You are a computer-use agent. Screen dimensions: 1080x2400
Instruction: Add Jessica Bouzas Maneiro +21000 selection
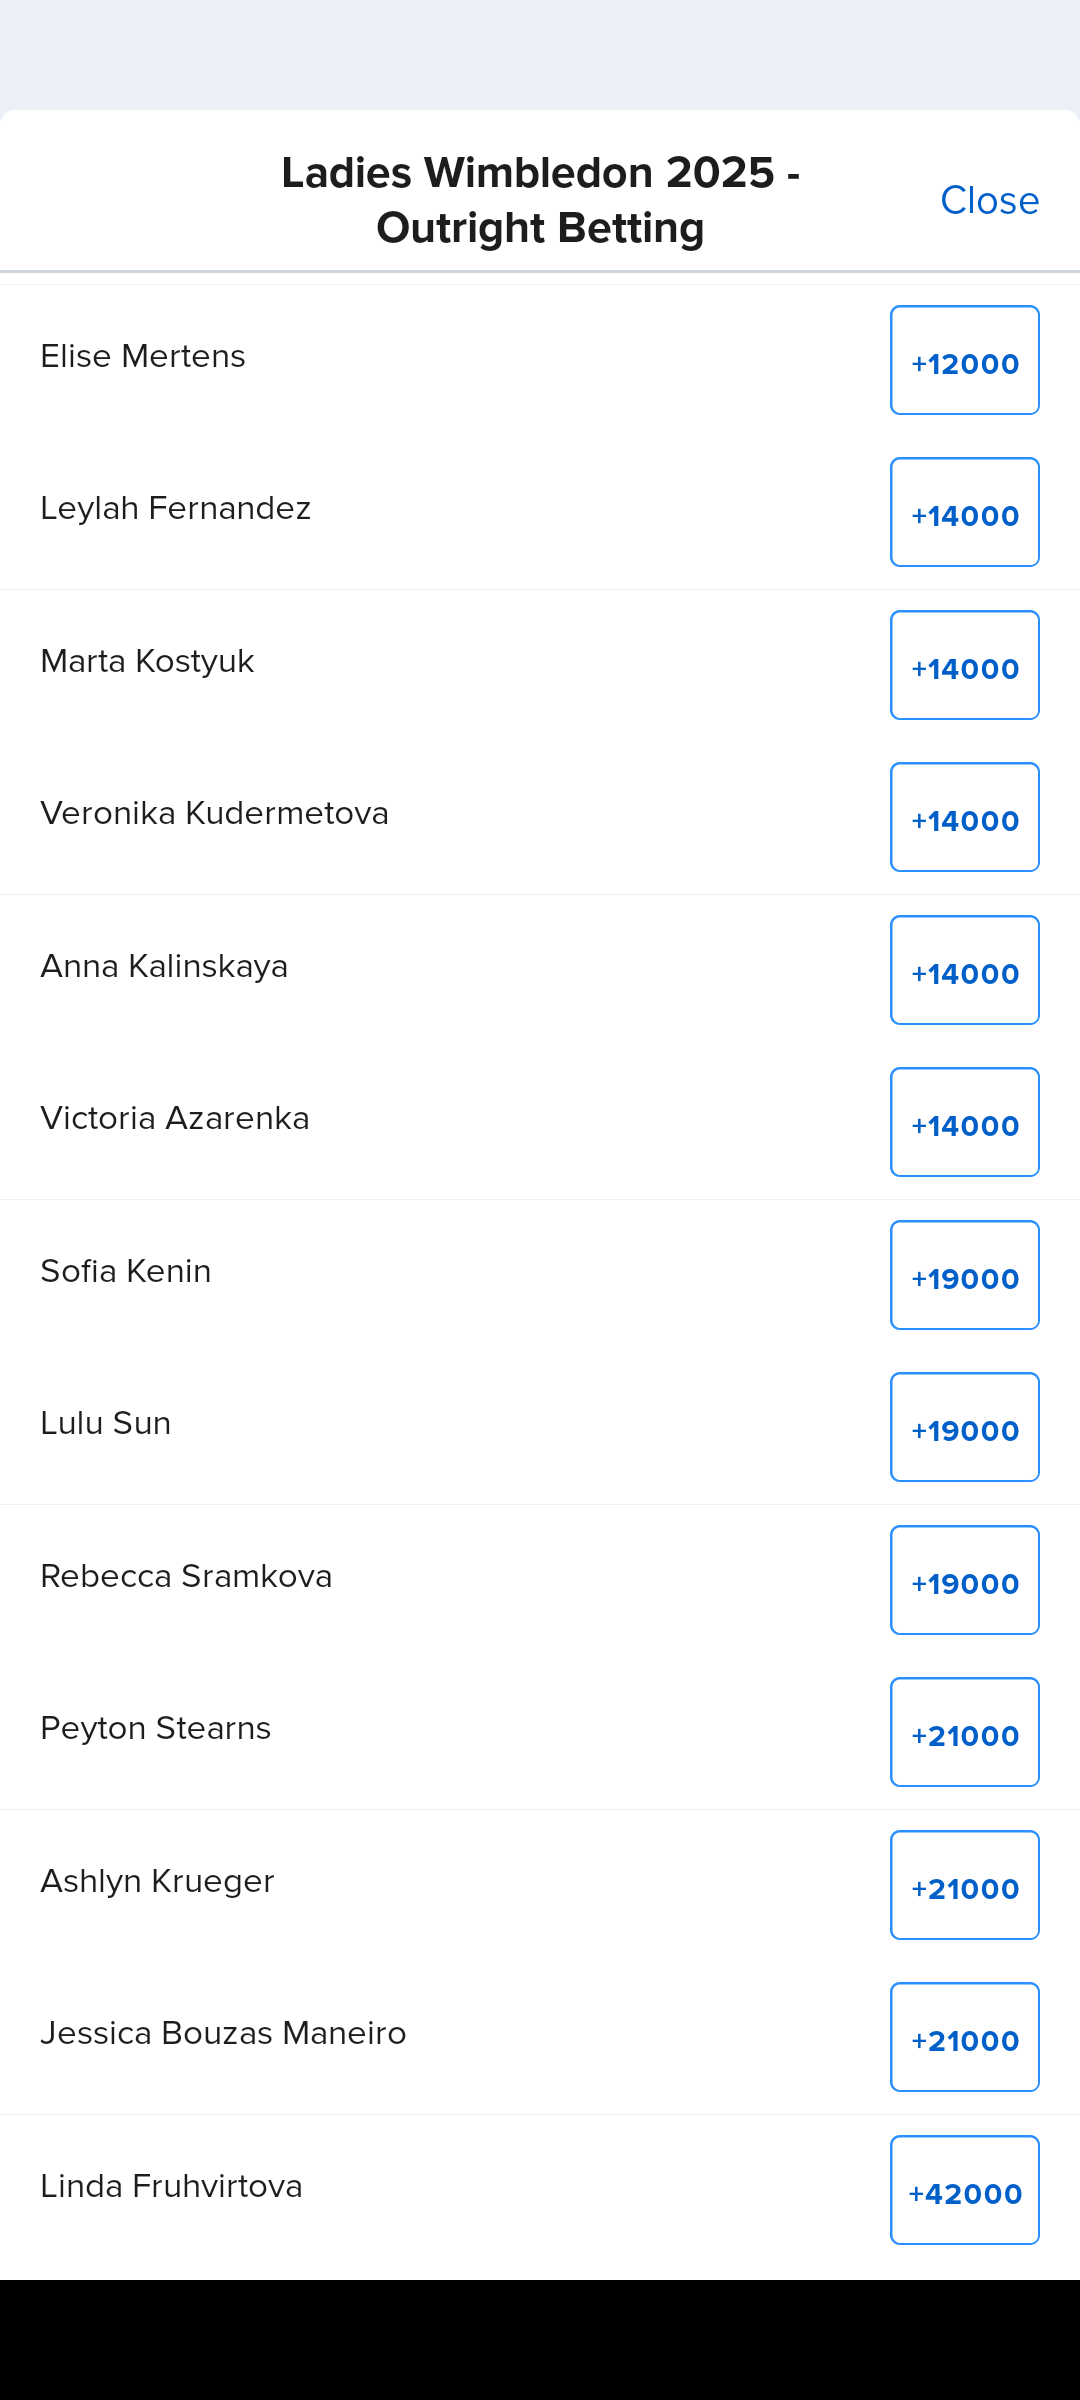point(964,2038)
